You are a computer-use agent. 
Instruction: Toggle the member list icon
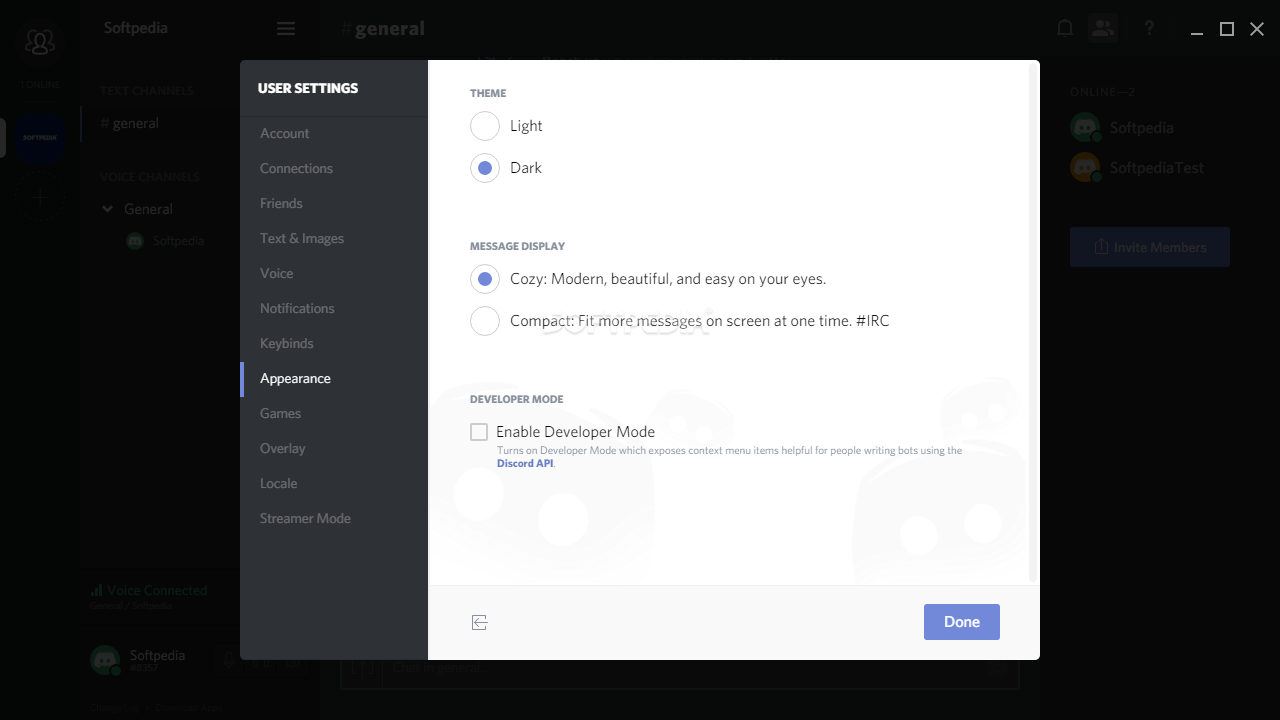tap(1103, 28)
